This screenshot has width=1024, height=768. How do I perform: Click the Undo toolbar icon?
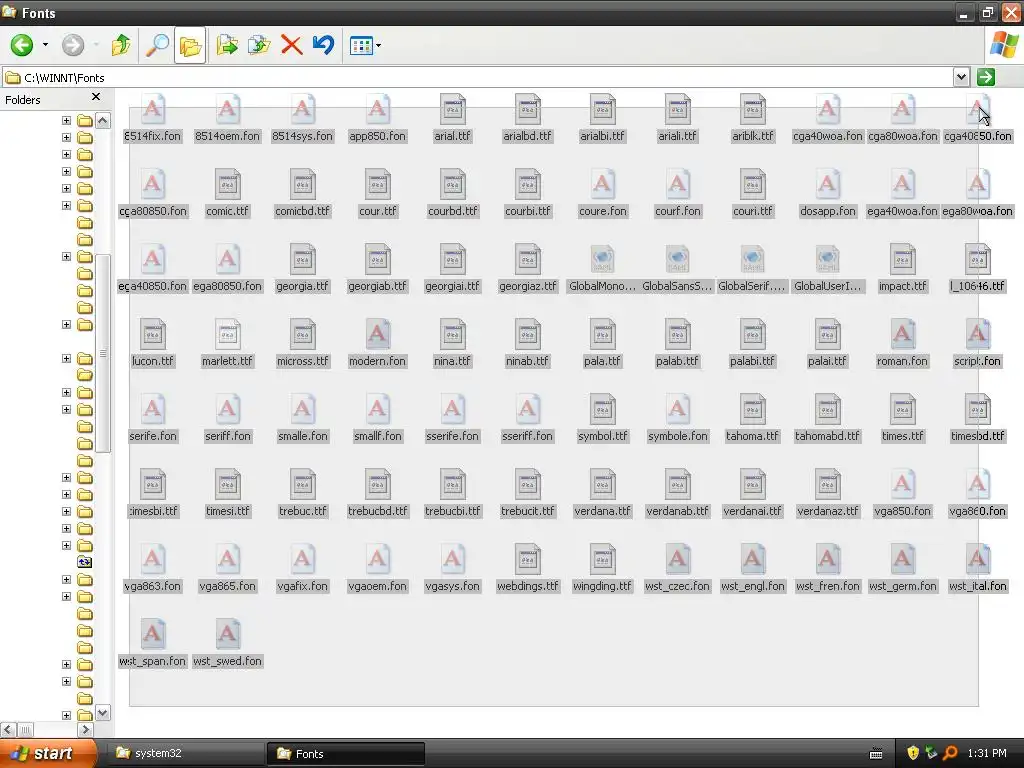pyautogui.click(x=323, y=45)
